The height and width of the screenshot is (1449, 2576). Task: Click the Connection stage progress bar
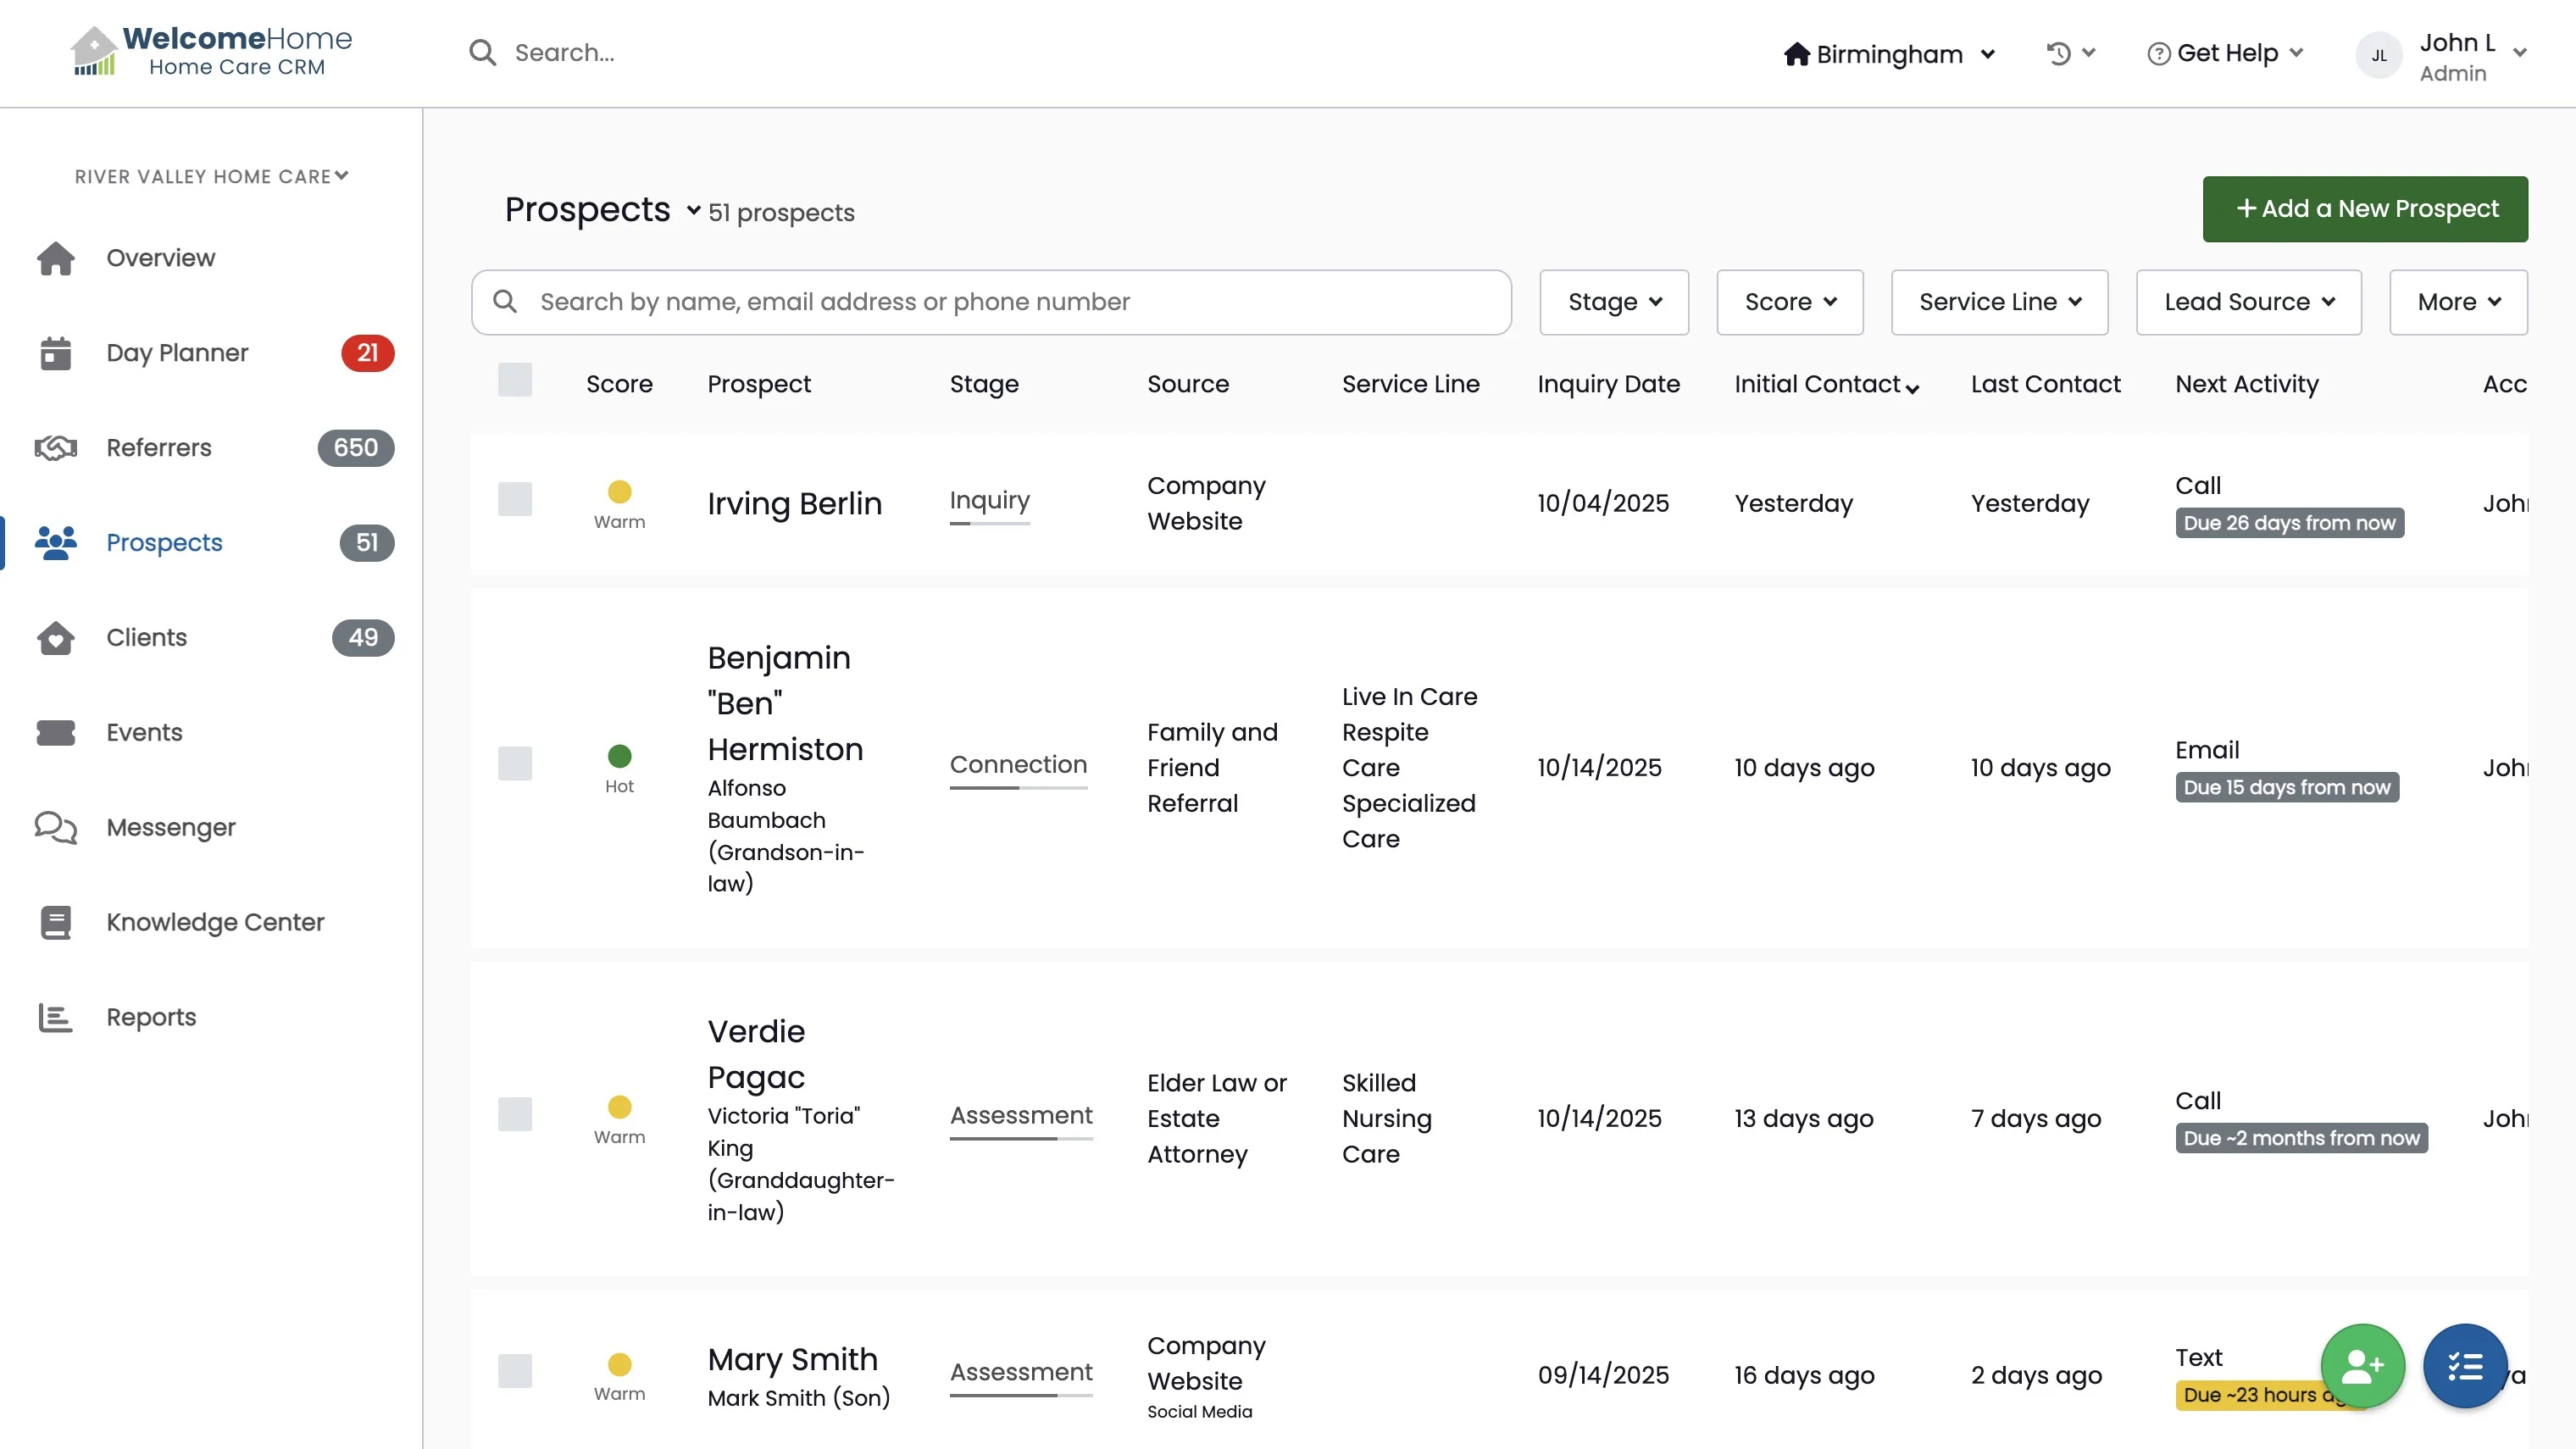coord(1018,788)
